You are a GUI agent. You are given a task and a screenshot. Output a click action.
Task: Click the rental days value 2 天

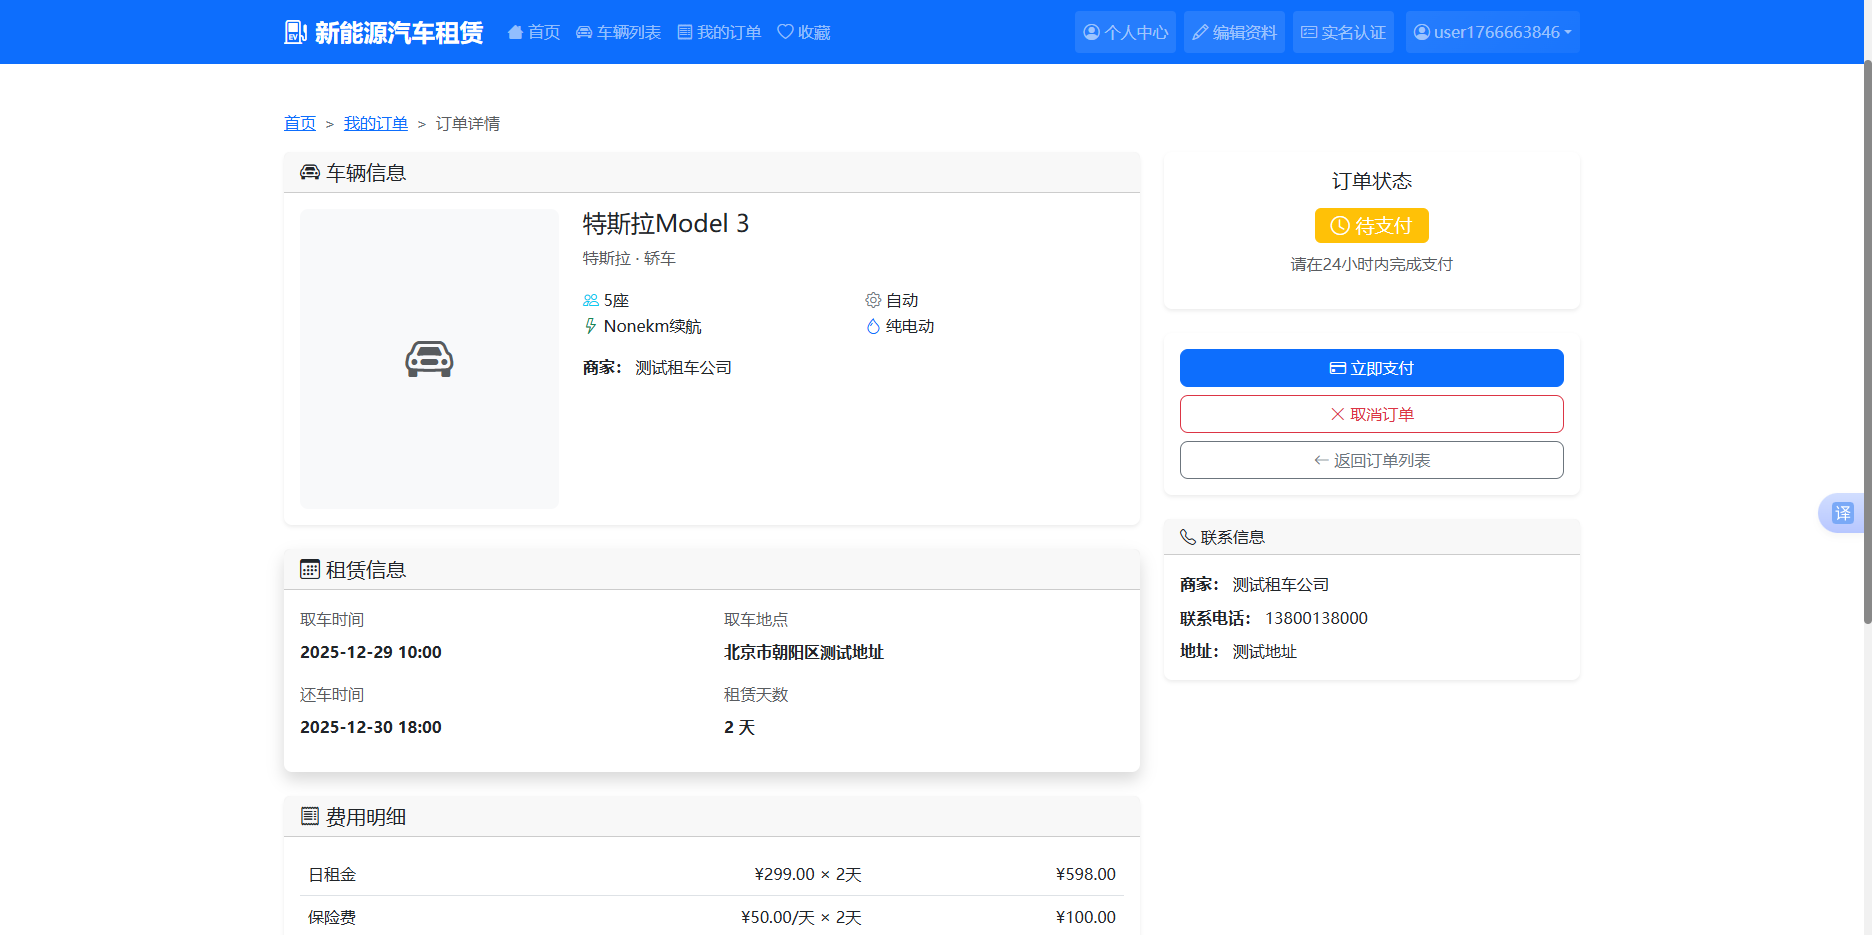tap(740, 727)
